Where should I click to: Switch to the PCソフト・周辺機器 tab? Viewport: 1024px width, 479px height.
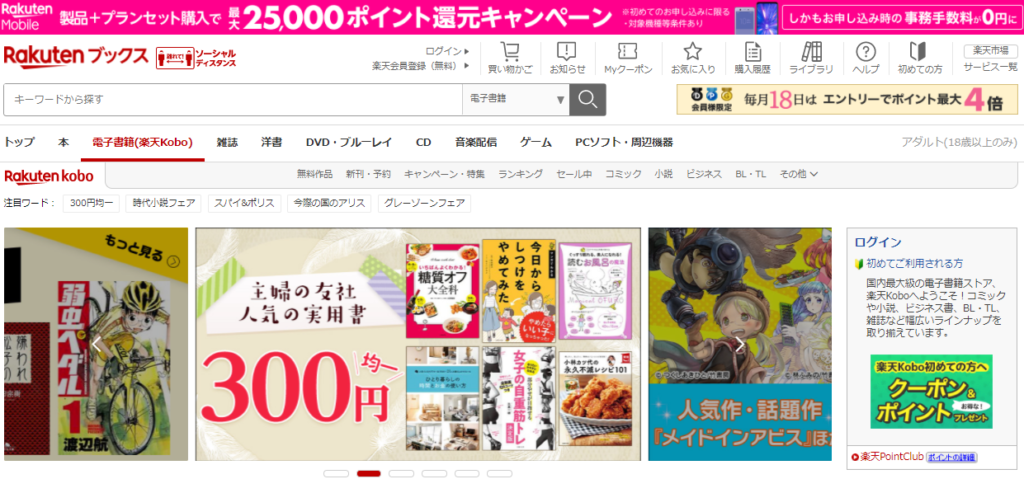pos(624,142)
